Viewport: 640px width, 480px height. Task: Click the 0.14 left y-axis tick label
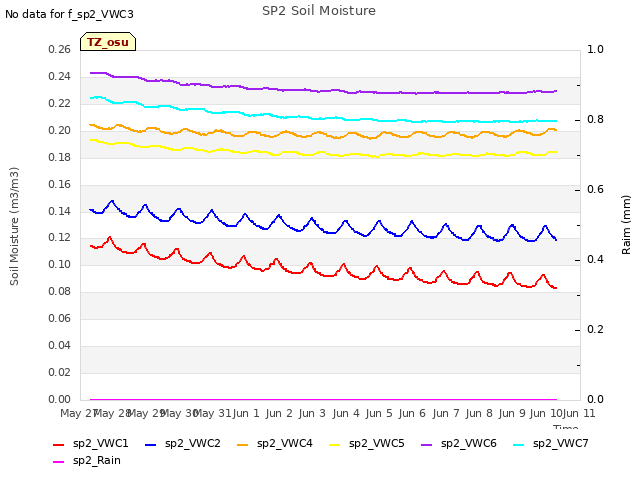(60, 211)
